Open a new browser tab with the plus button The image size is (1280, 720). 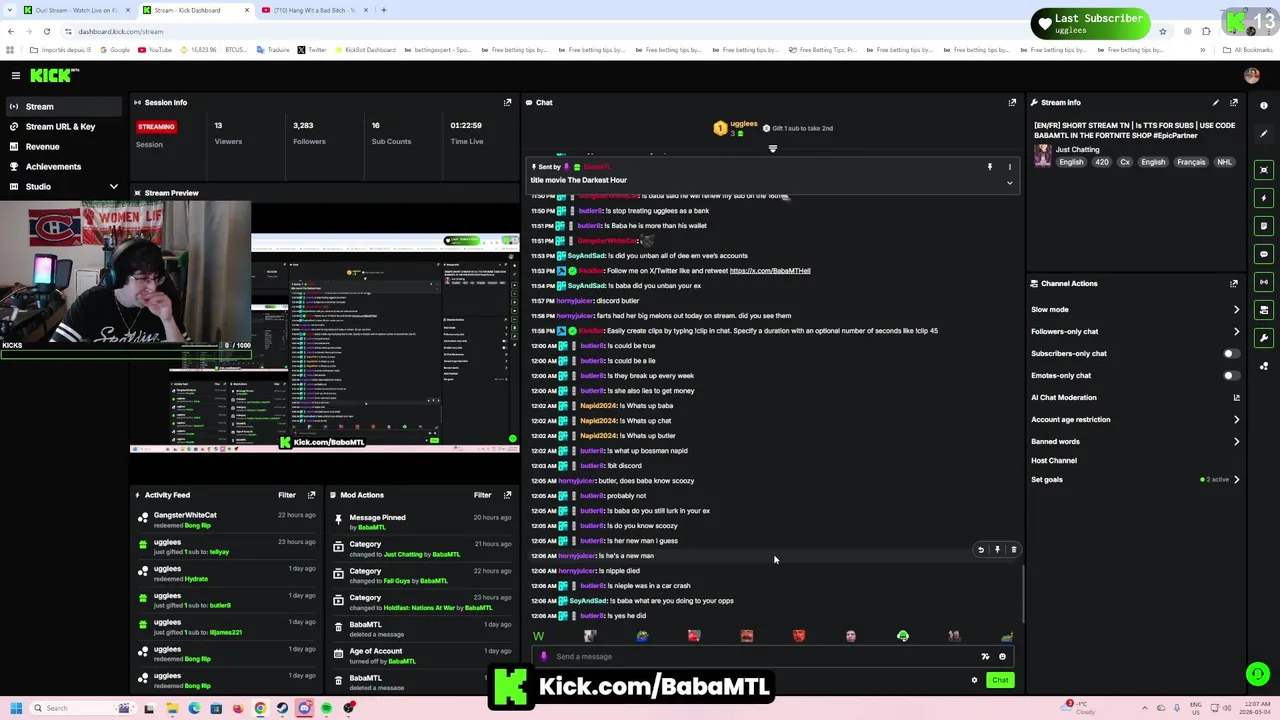click(x=384, y=10)
